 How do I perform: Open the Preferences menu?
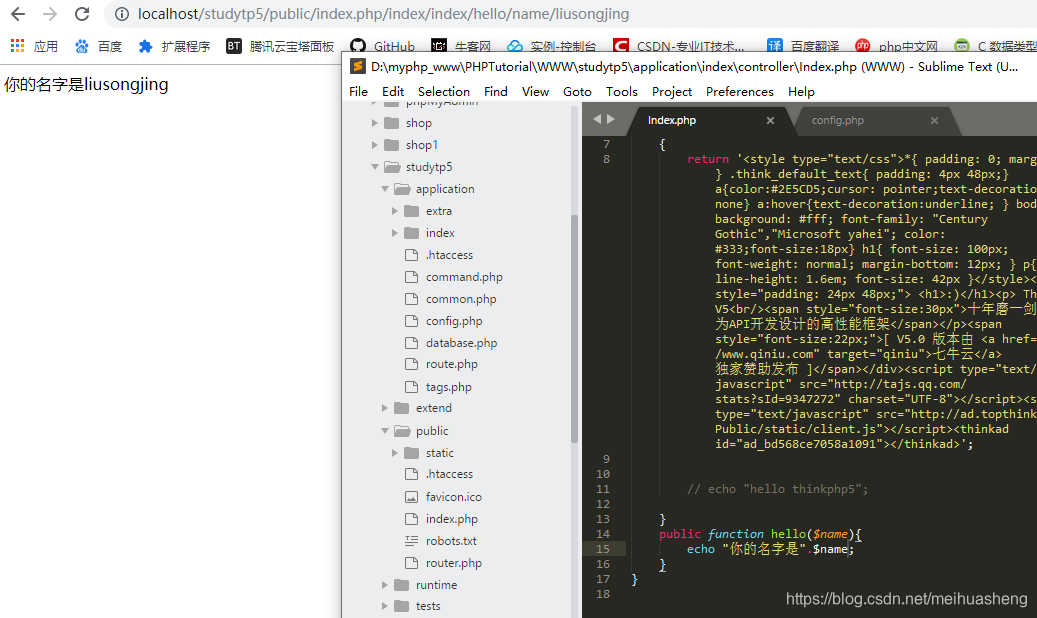tap(739, 92)
